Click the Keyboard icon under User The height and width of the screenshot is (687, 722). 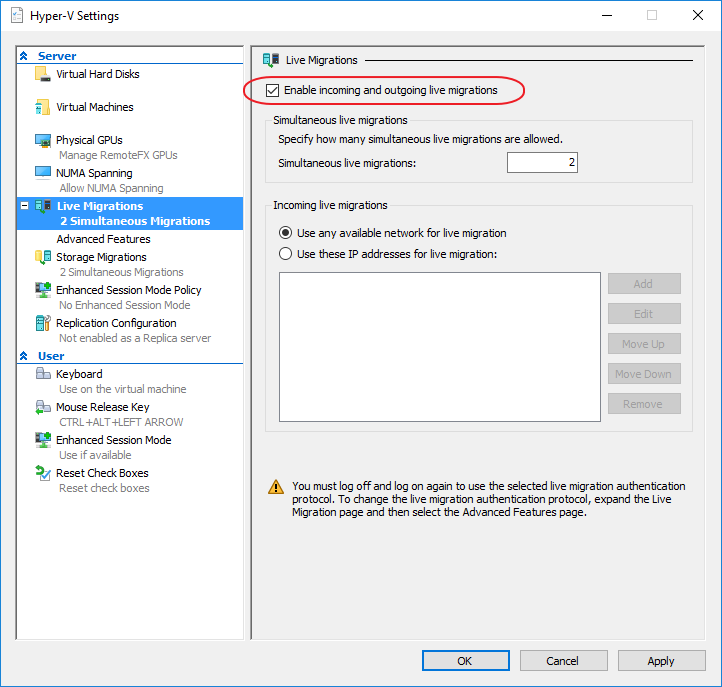coord(43,373)
